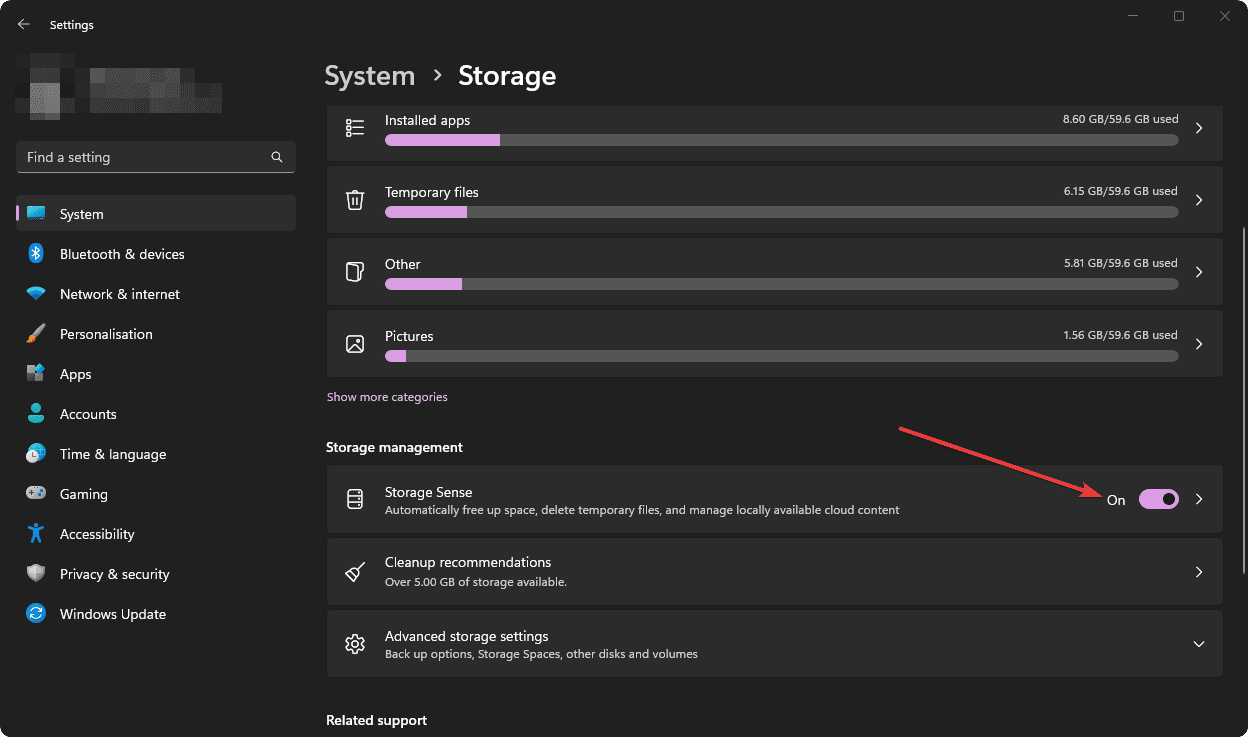The width and height of the screenshot is (1248, 737).
Task: Click the Advanced storage settings gear icon
Action: pyautogui.click(x=355, y=643)
